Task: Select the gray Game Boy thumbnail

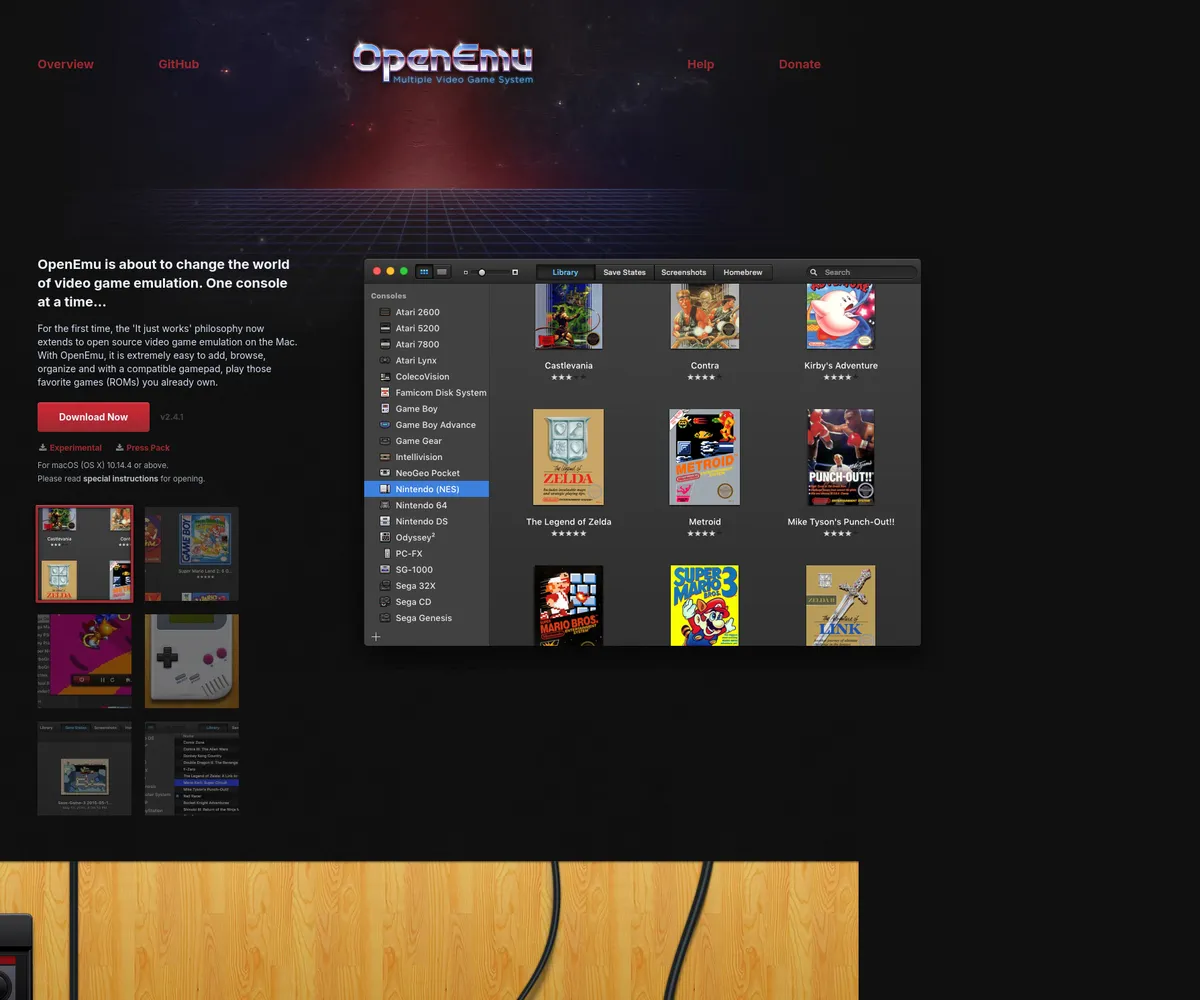Action: click(192, 661)
